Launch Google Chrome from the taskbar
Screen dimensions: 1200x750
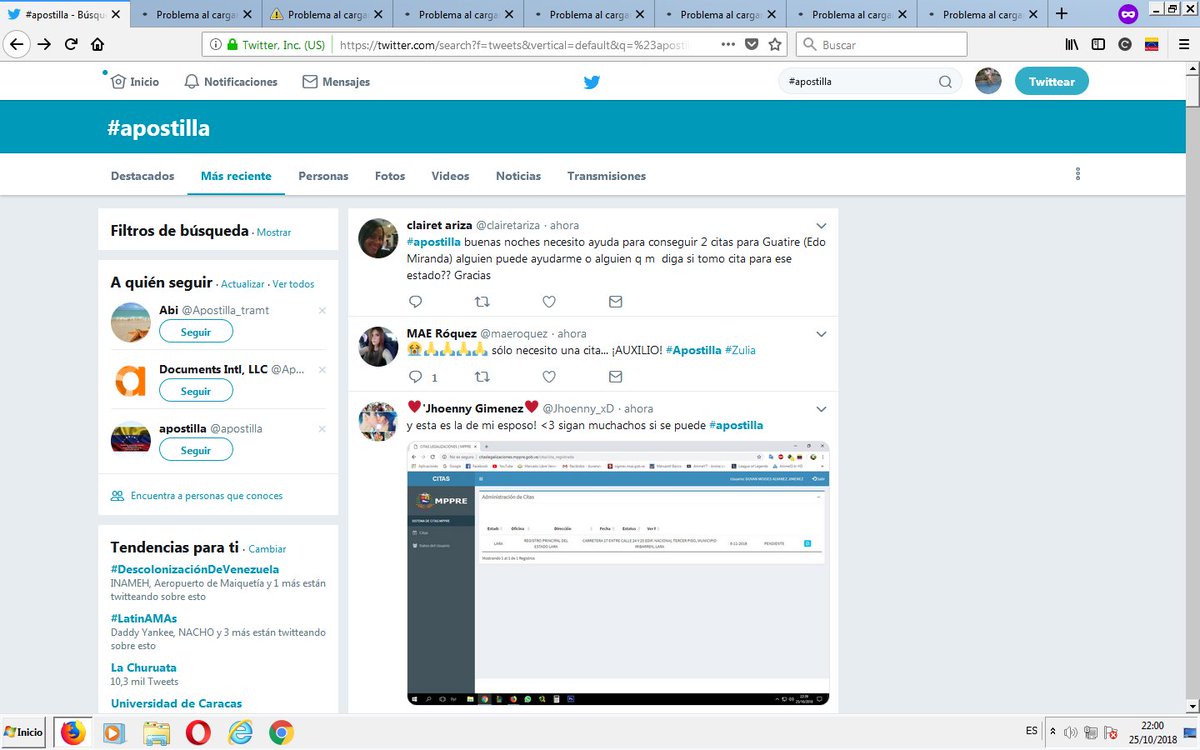281,733
